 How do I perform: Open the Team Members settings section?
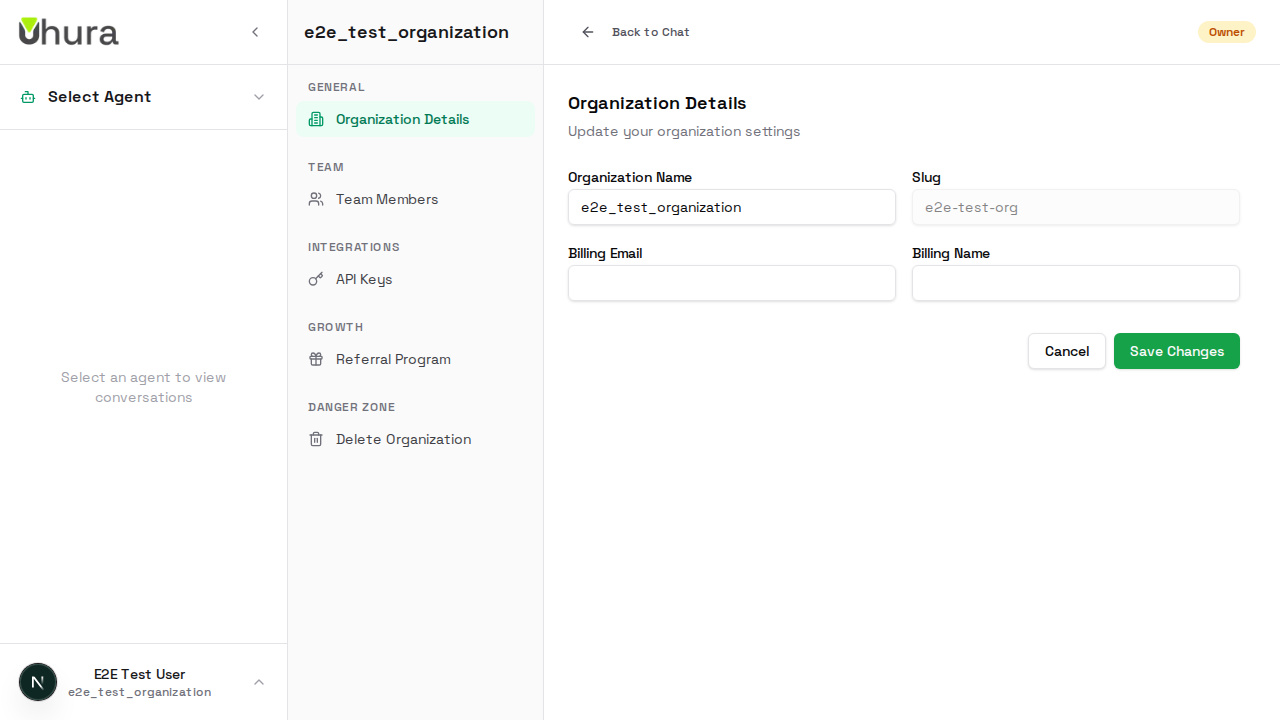[387, 199]
